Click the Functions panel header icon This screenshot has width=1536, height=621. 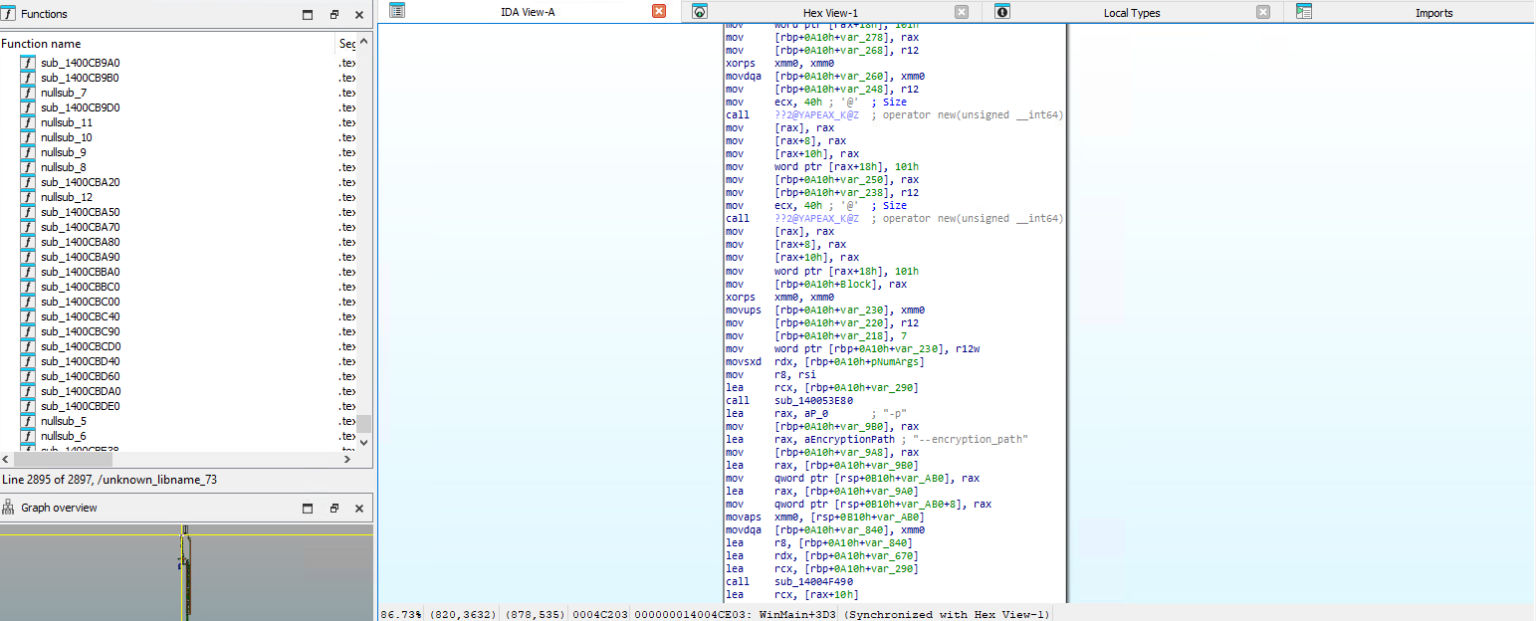pos(9,14)
